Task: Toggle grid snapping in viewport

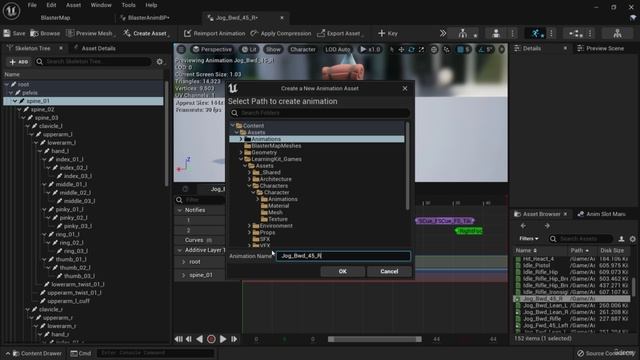Action: 460,49
